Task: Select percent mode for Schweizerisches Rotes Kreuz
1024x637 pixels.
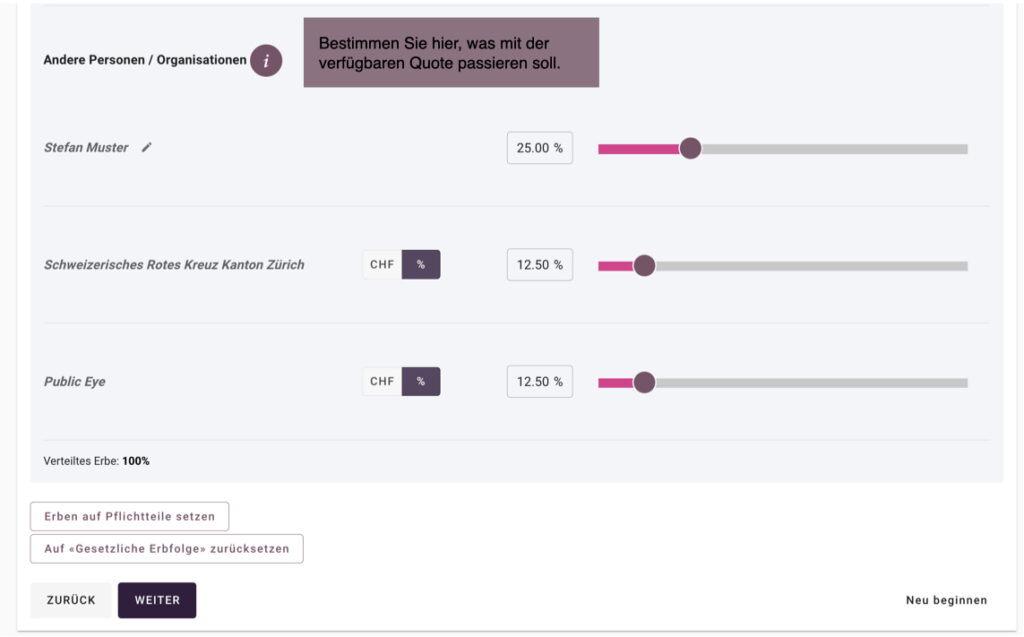Action: (x=421, y=265)
